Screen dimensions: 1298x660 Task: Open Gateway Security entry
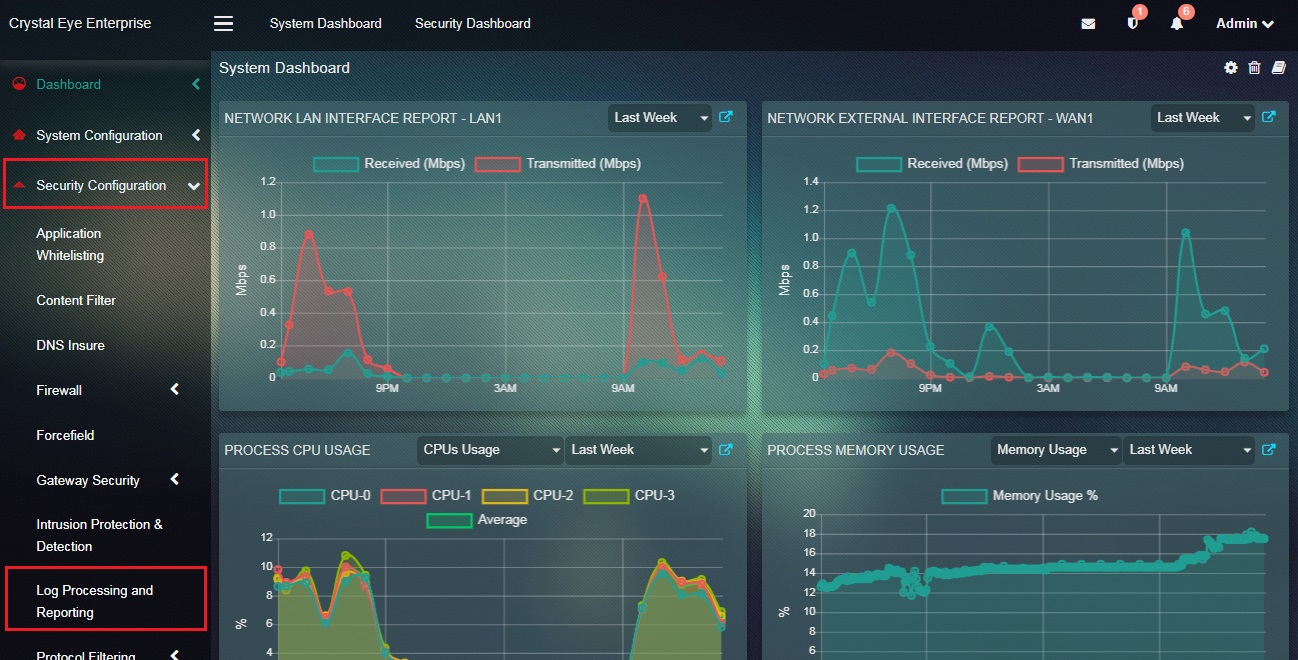point(88,480)
